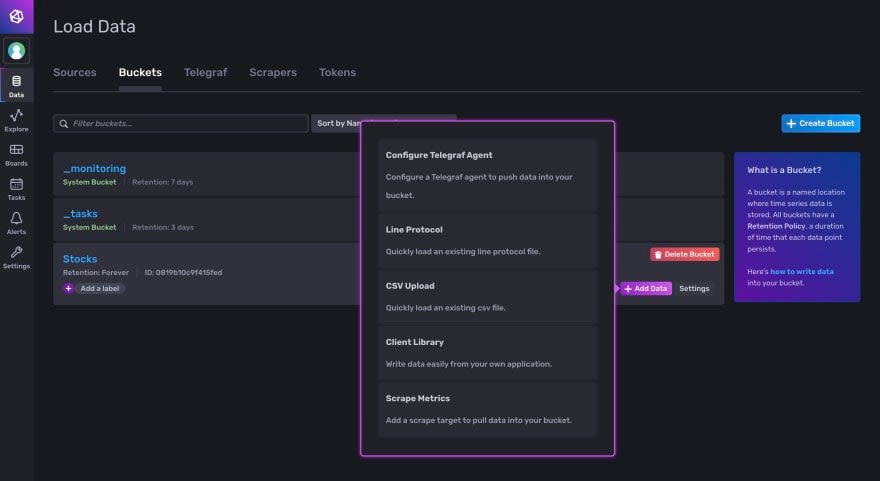Click Retention: Forever text

coord(96,273)
